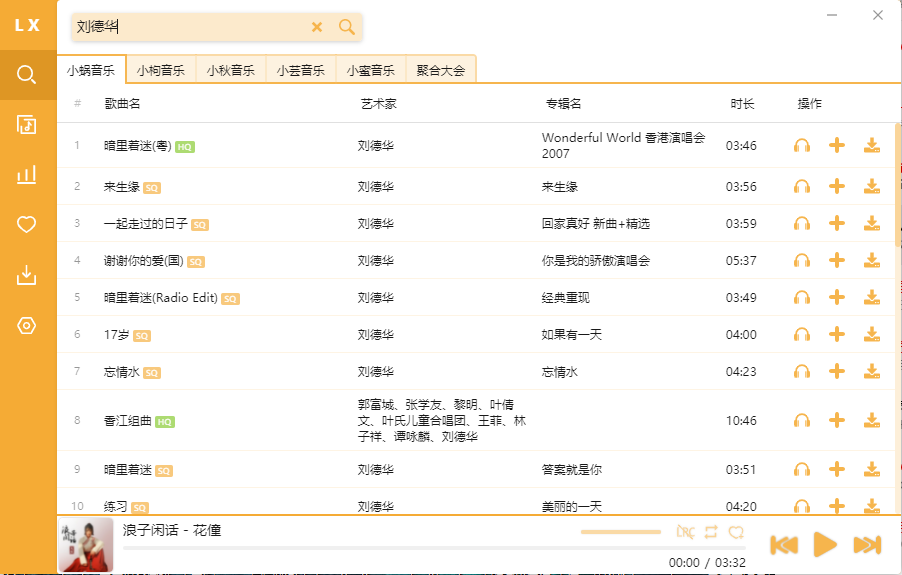902x575 pixels.
Task: Click the magnifier search button in search box
Action: click(x=346, y=27)
